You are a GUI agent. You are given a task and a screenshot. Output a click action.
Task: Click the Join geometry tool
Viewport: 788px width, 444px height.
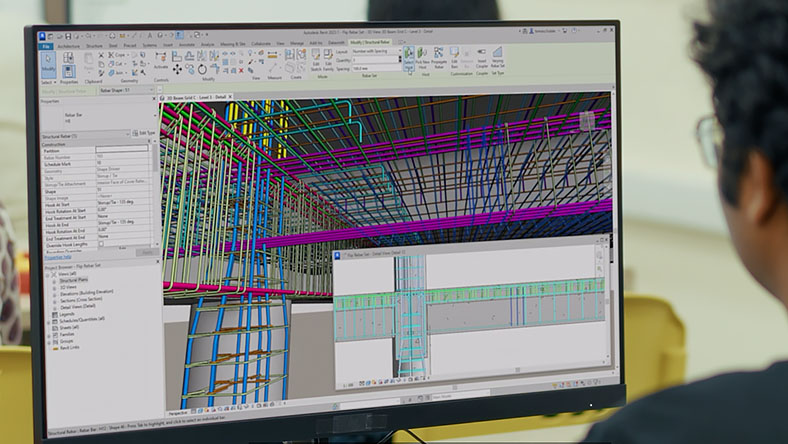pos(117,72)
